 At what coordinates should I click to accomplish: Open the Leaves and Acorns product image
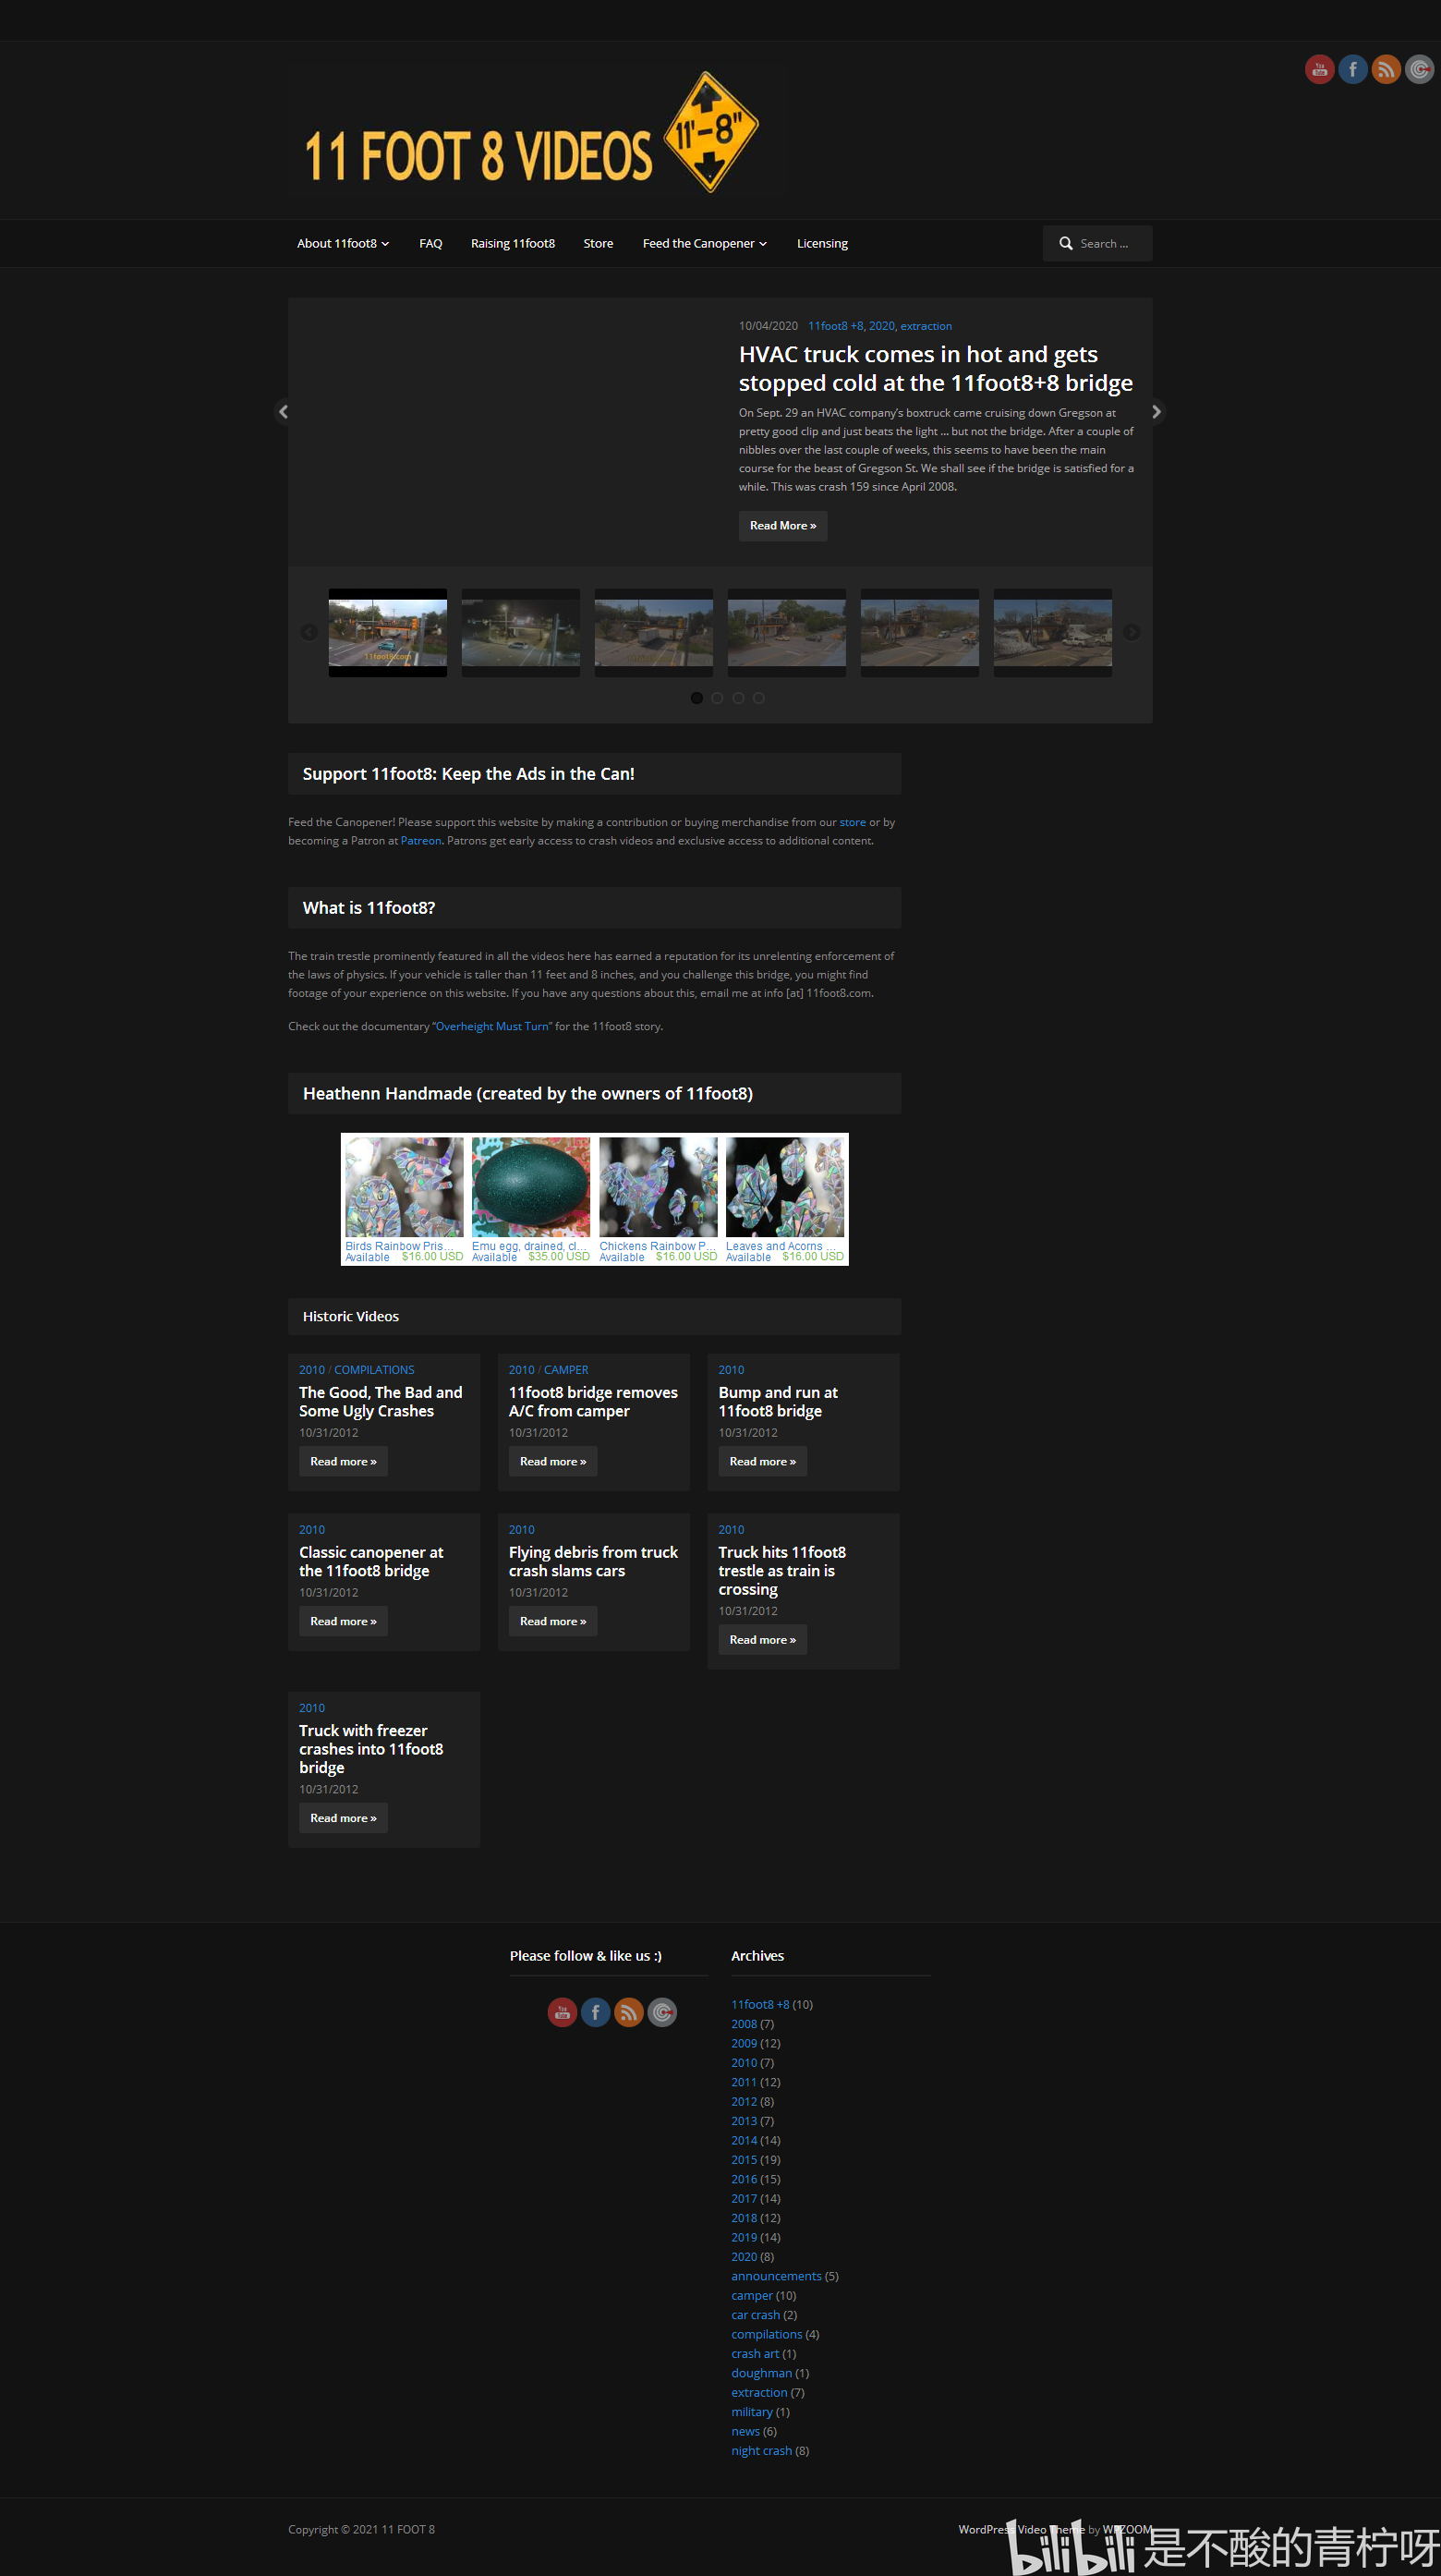(785, 1187)
